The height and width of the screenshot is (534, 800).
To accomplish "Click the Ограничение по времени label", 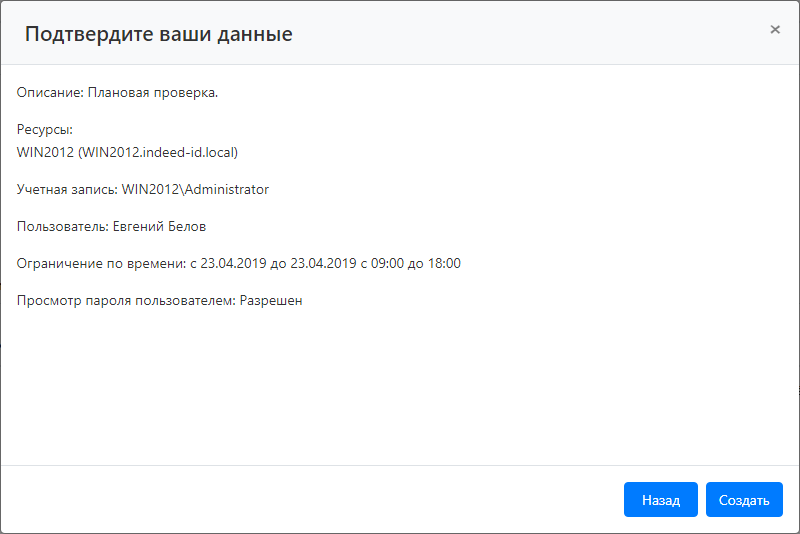I will 101,263.
